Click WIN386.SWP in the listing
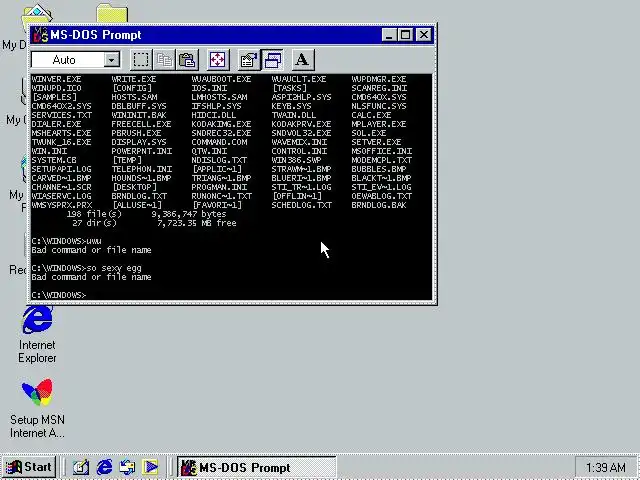The height and width of the screenshot is (480, 640). [296, 160]
